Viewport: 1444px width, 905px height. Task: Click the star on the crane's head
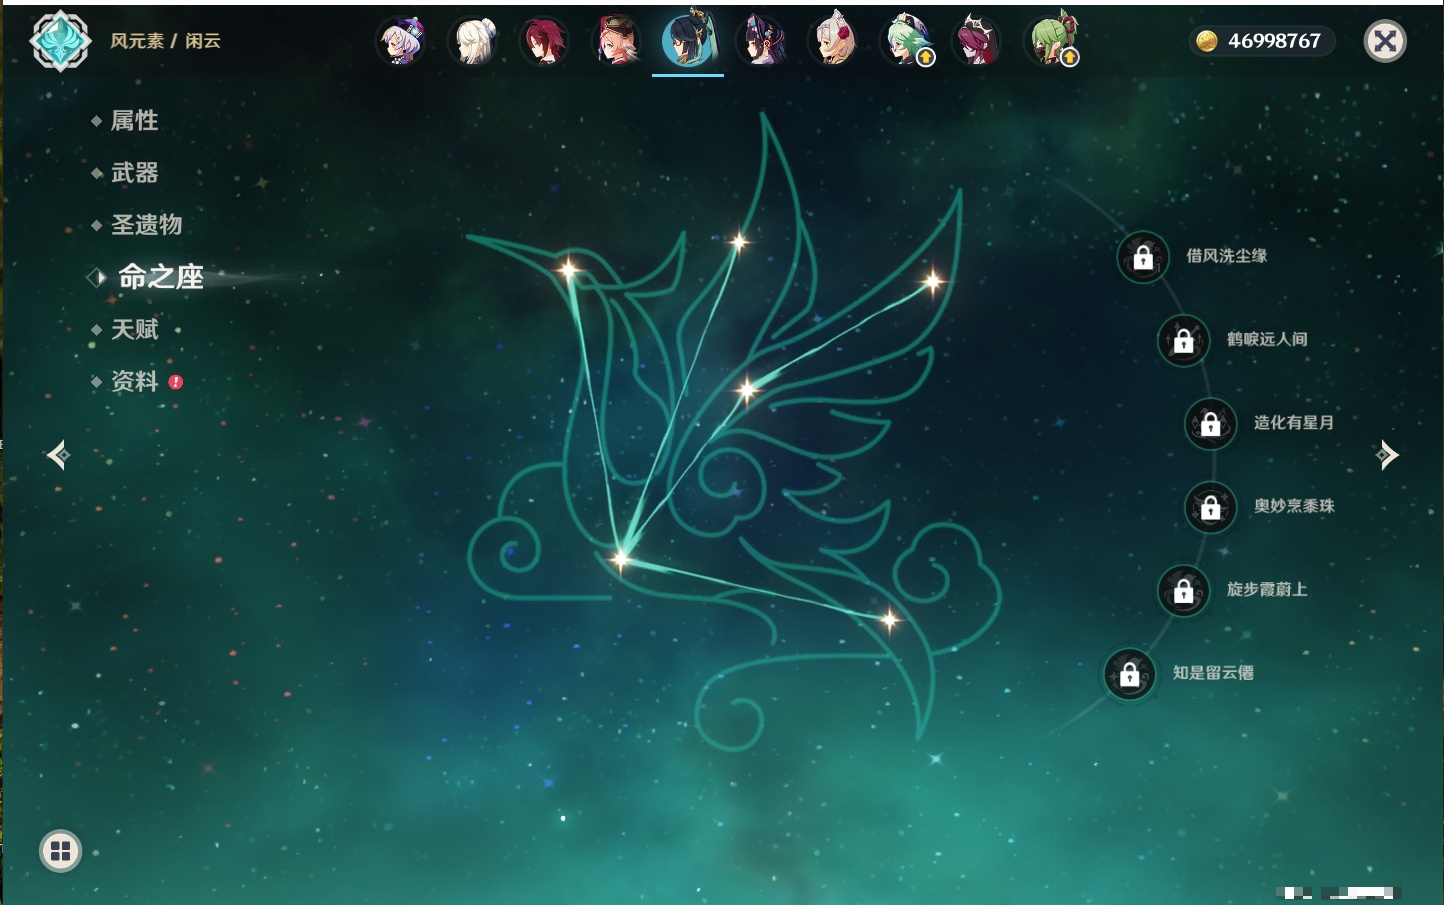point(568,268)
